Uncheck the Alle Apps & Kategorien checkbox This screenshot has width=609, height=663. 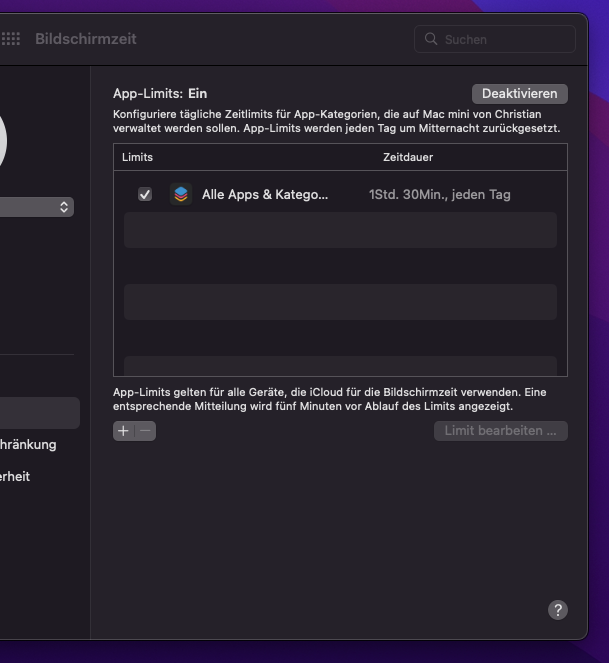click(145, 194)
